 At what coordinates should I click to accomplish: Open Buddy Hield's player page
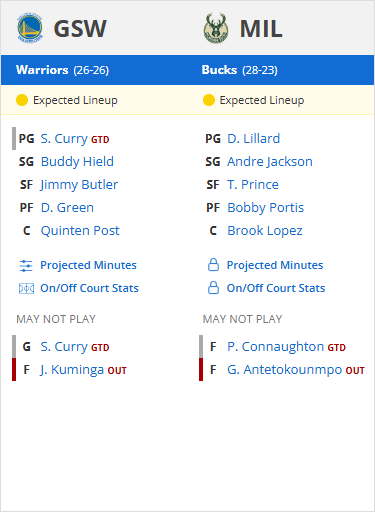tap(77, 162)
